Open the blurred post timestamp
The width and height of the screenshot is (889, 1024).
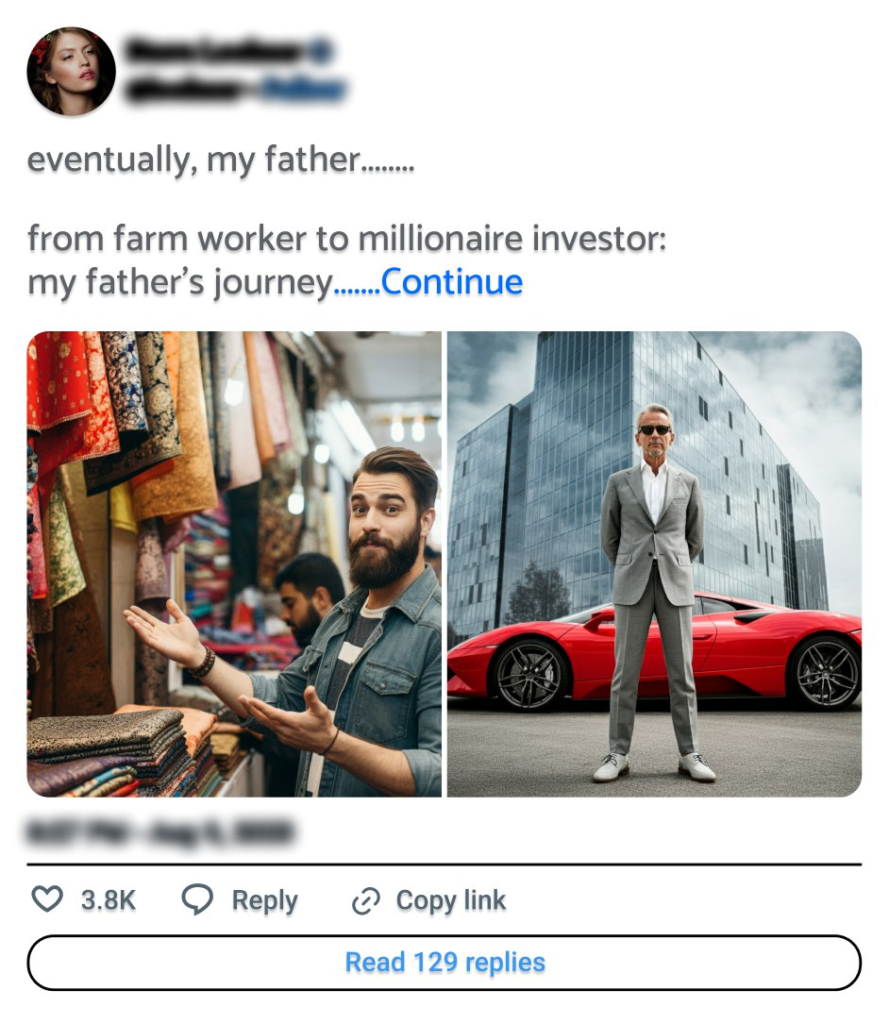click(160, 831)
